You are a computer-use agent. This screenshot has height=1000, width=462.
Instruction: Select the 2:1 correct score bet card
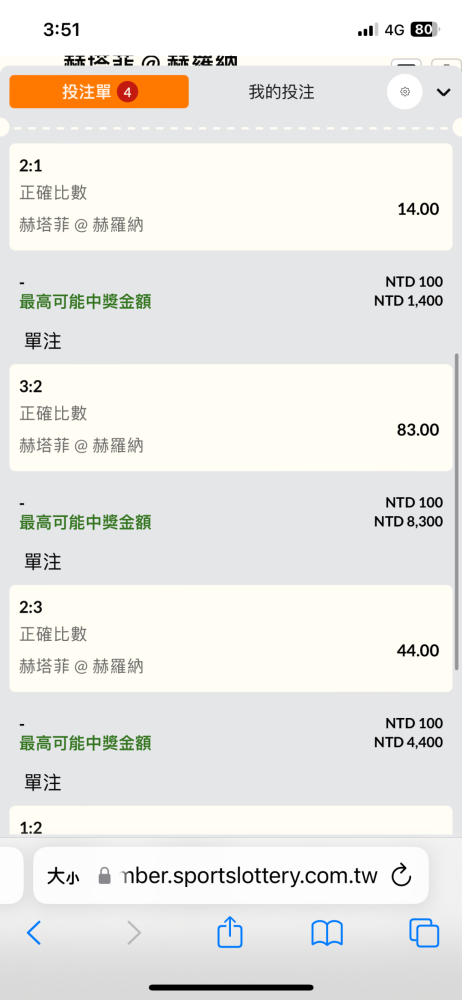click(x=231, y=196)
